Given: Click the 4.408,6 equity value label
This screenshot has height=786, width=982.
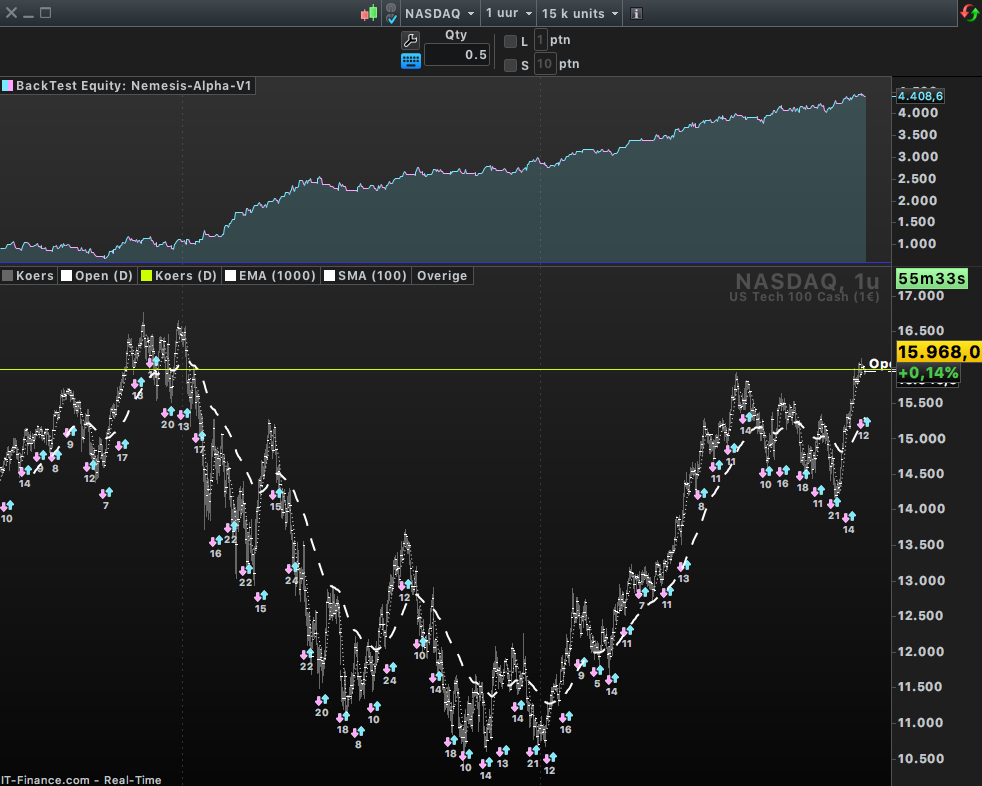Looking at the screenshot, I should 920,96.
